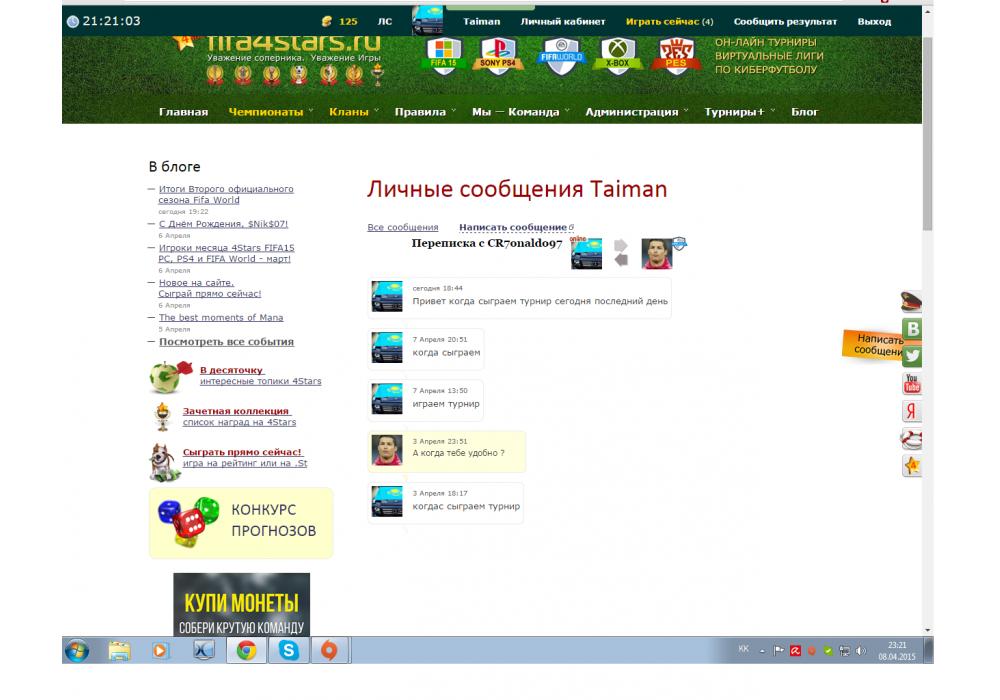This screenshot has height=700, width=1000.
Task: Click Сообщить результат
Action: 785,21
